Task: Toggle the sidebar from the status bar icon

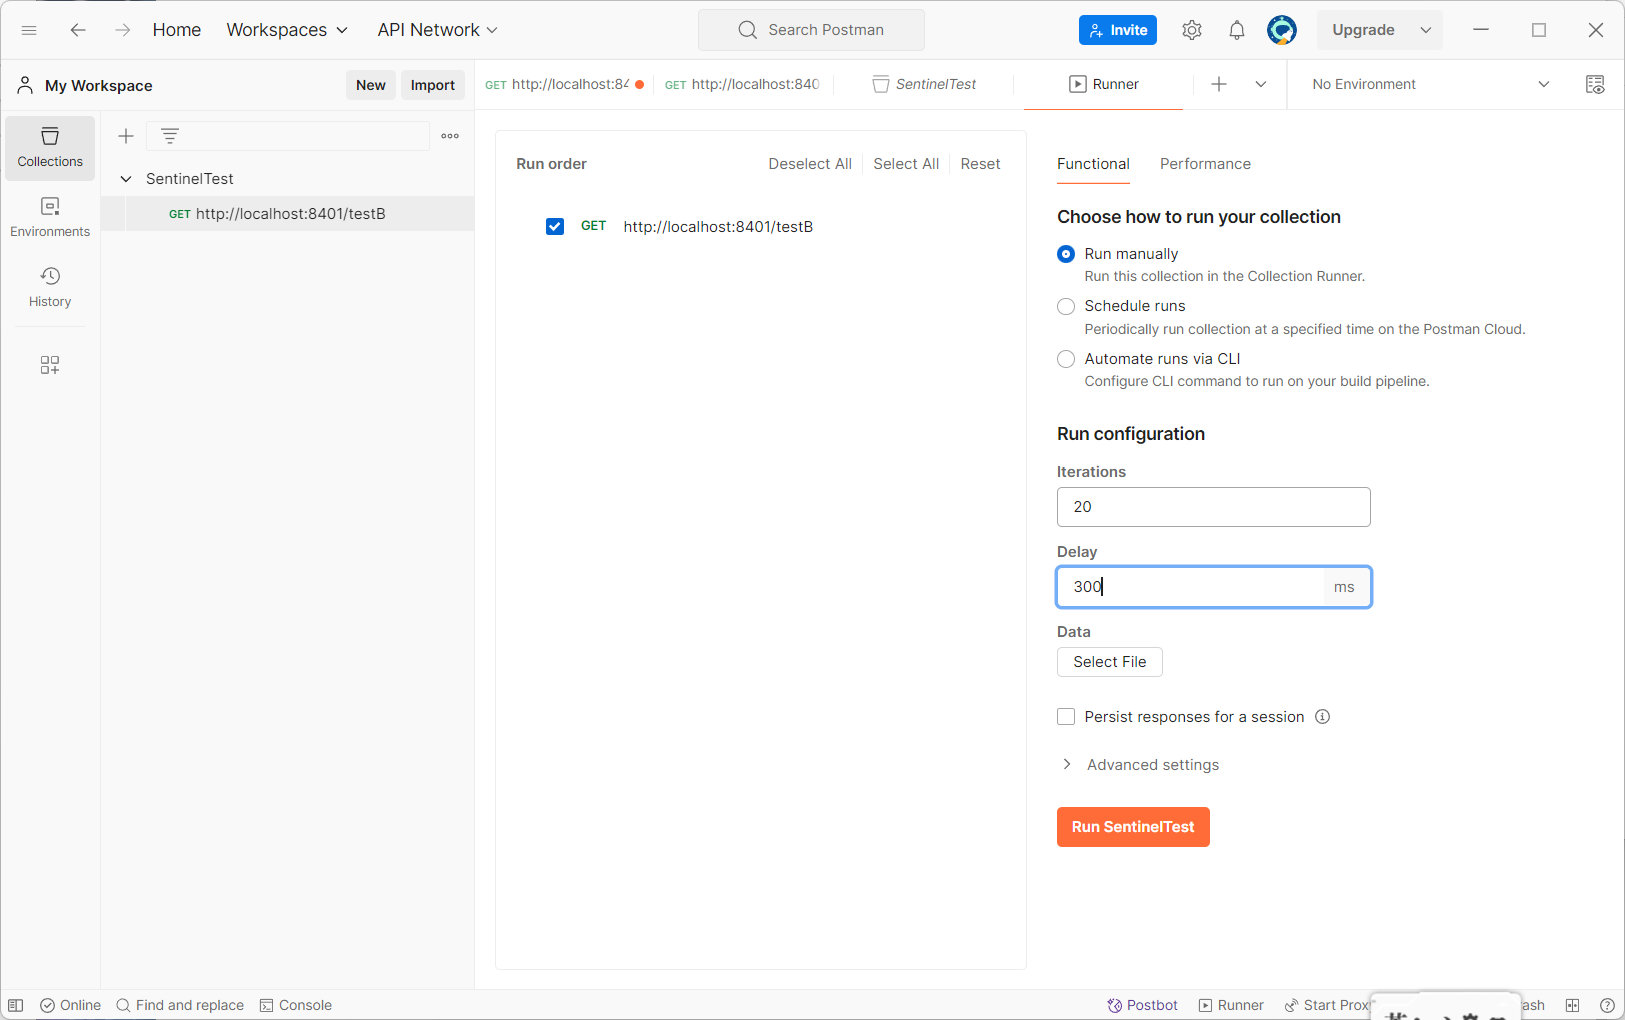Action: click(x=15, y=1005)
